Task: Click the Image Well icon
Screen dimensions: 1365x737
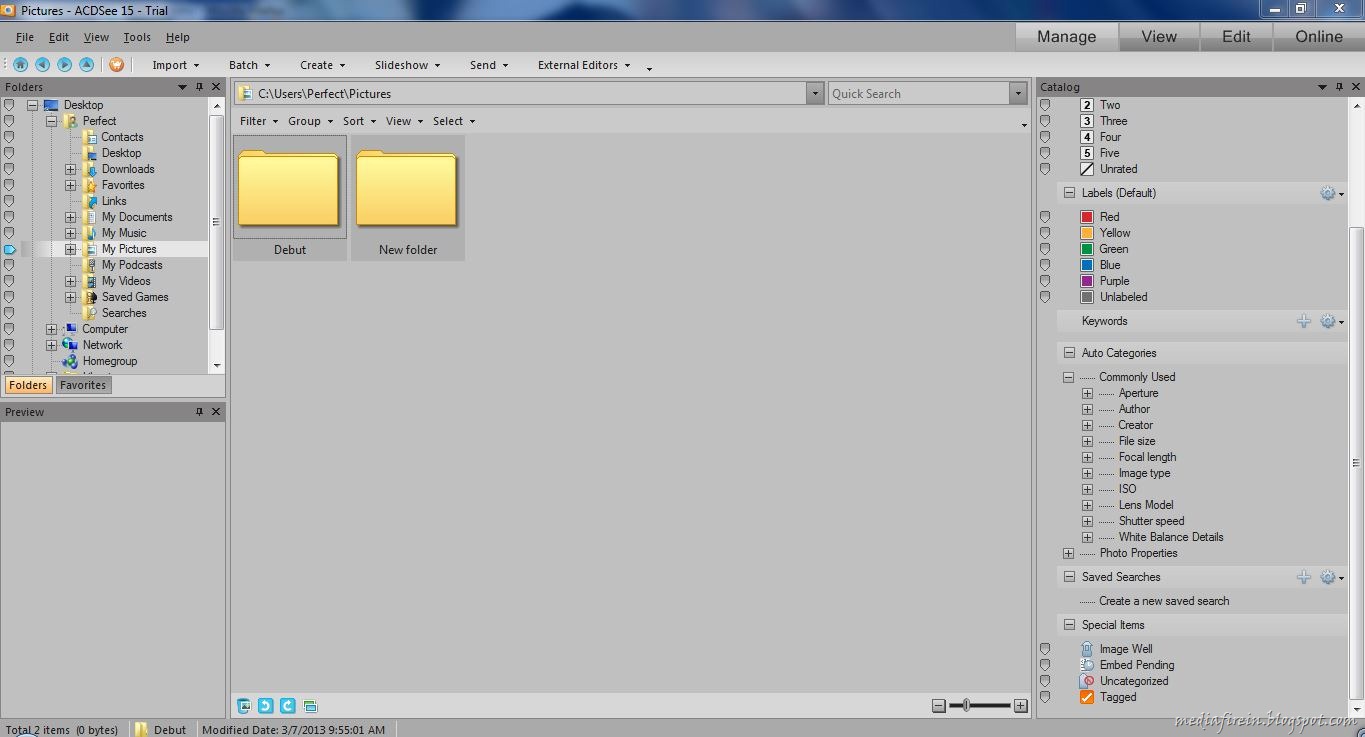Action: pos(1087,649)
